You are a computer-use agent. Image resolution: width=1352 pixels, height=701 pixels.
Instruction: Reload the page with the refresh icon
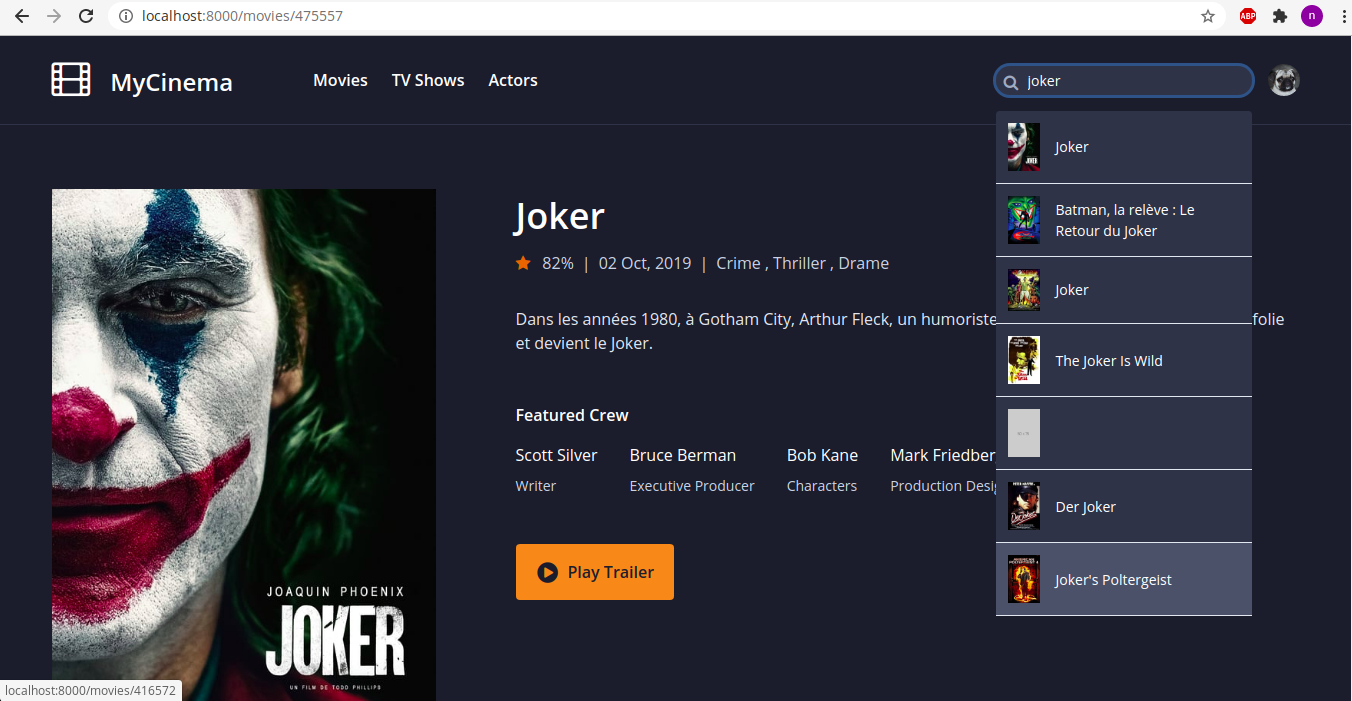tap(86, 16)
